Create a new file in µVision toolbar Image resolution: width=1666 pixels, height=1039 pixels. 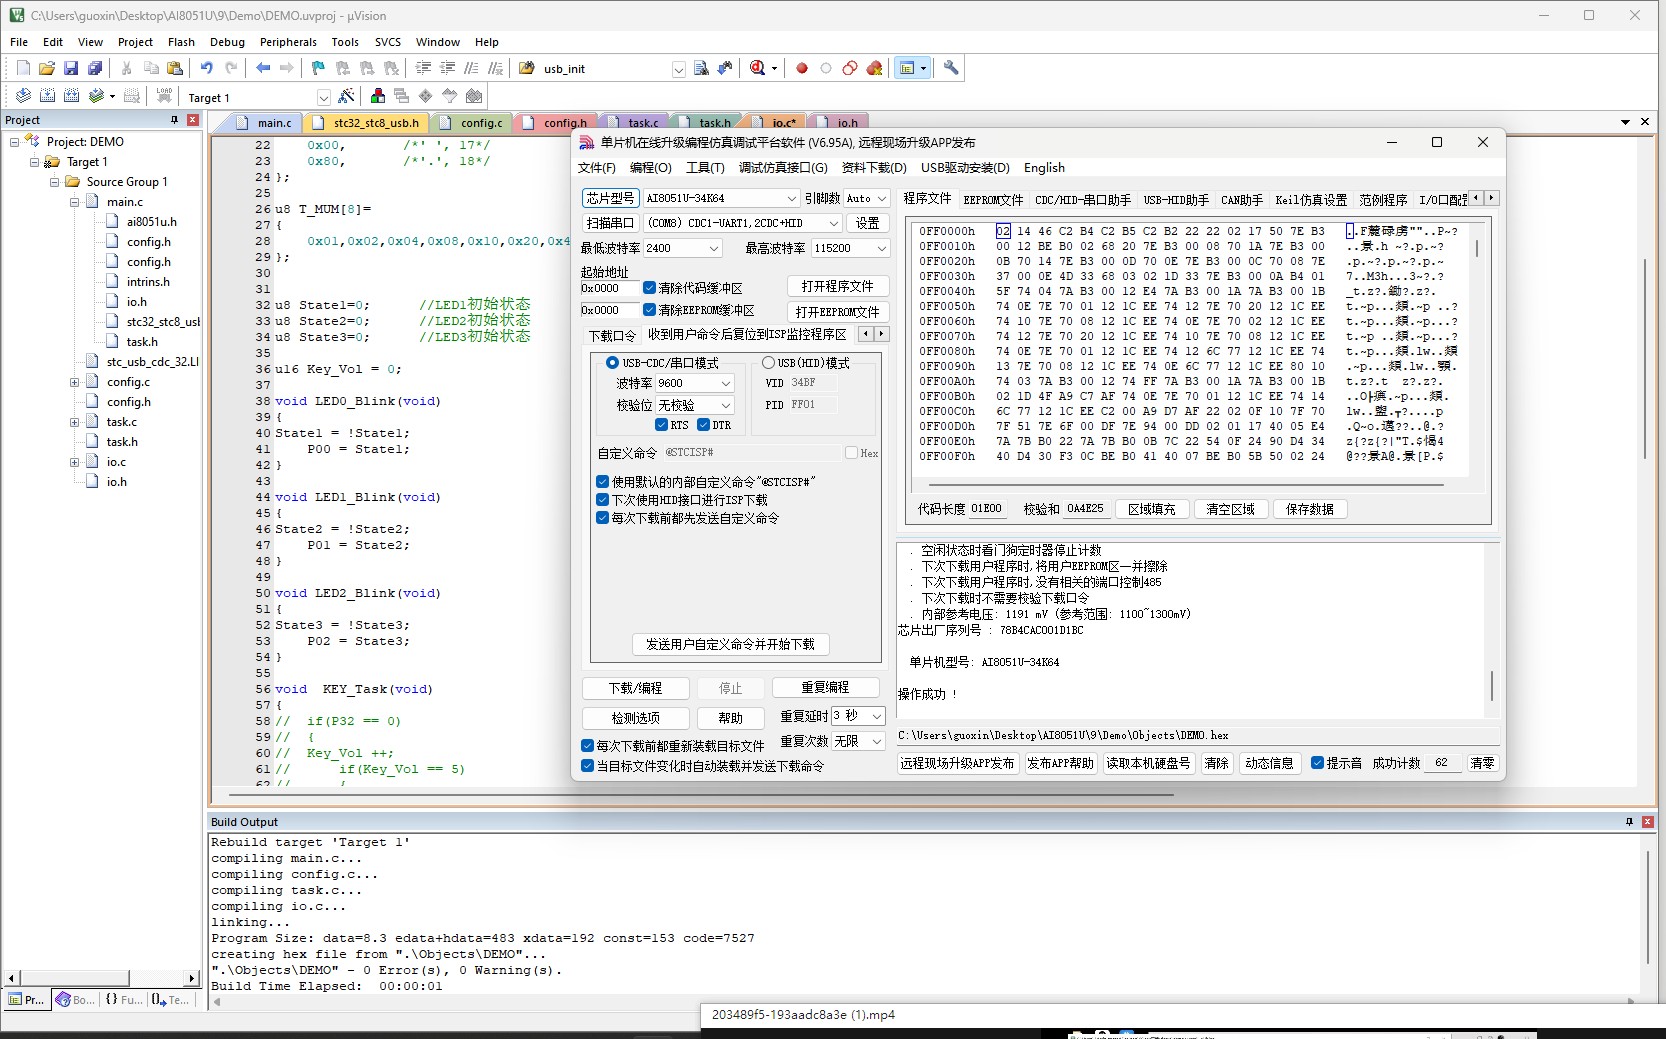click(23, 68)
